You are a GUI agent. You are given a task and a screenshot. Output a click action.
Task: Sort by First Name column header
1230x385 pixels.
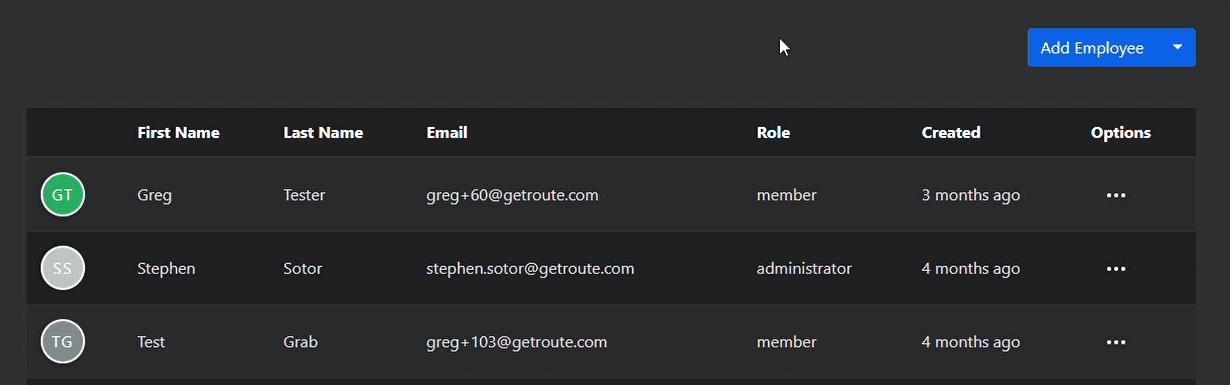coord(178,132)
